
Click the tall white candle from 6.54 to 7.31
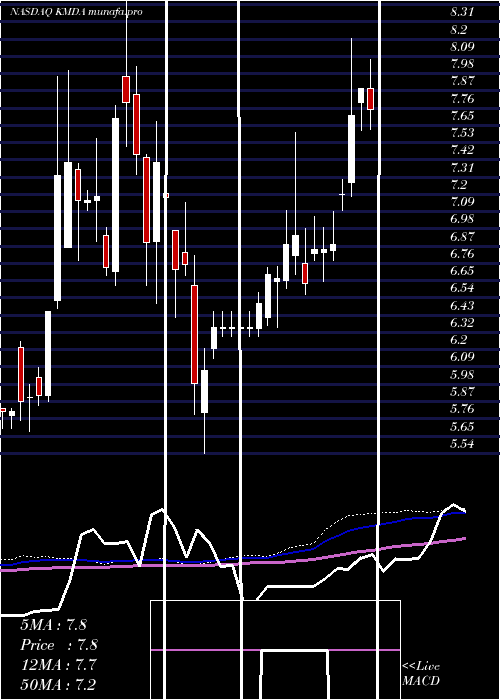[58, 238]
